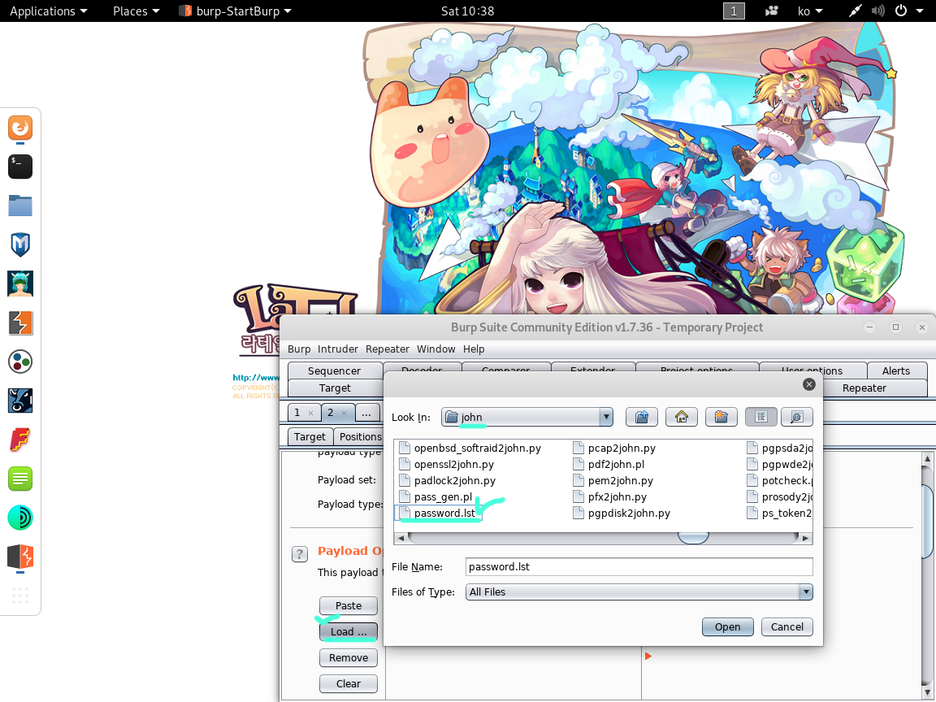Click Cancel button in file dialog
This screenshot has width=936, height=702.
(x=787, y=627)
